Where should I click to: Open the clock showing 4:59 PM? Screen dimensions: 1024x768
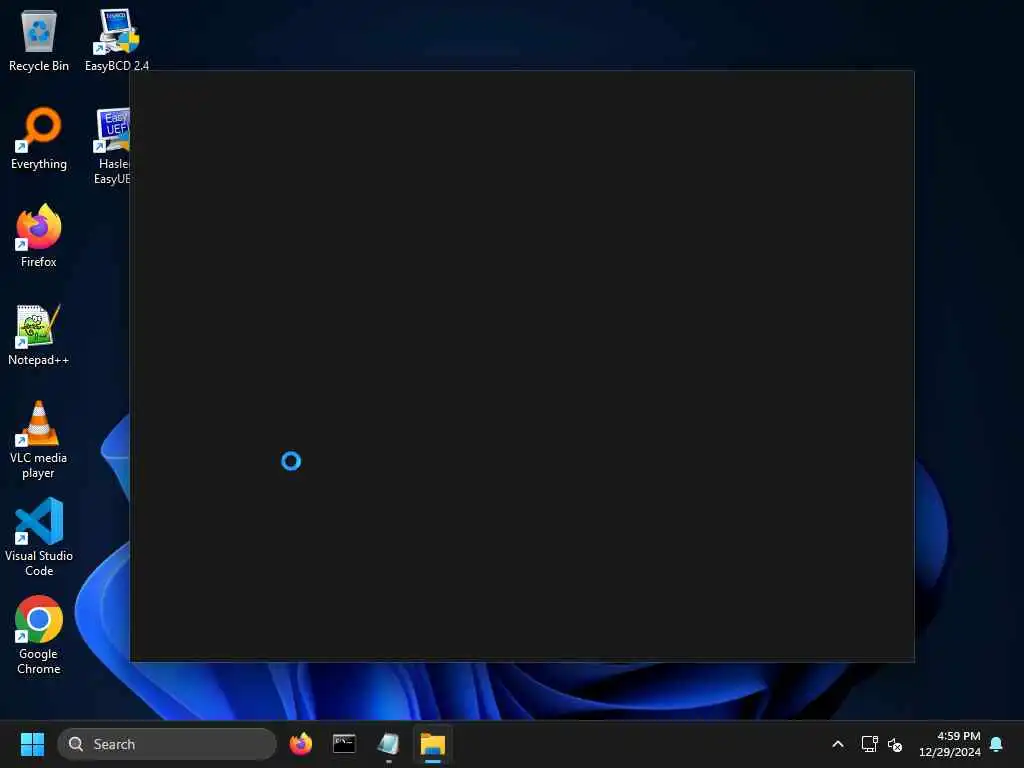(950, 744)
